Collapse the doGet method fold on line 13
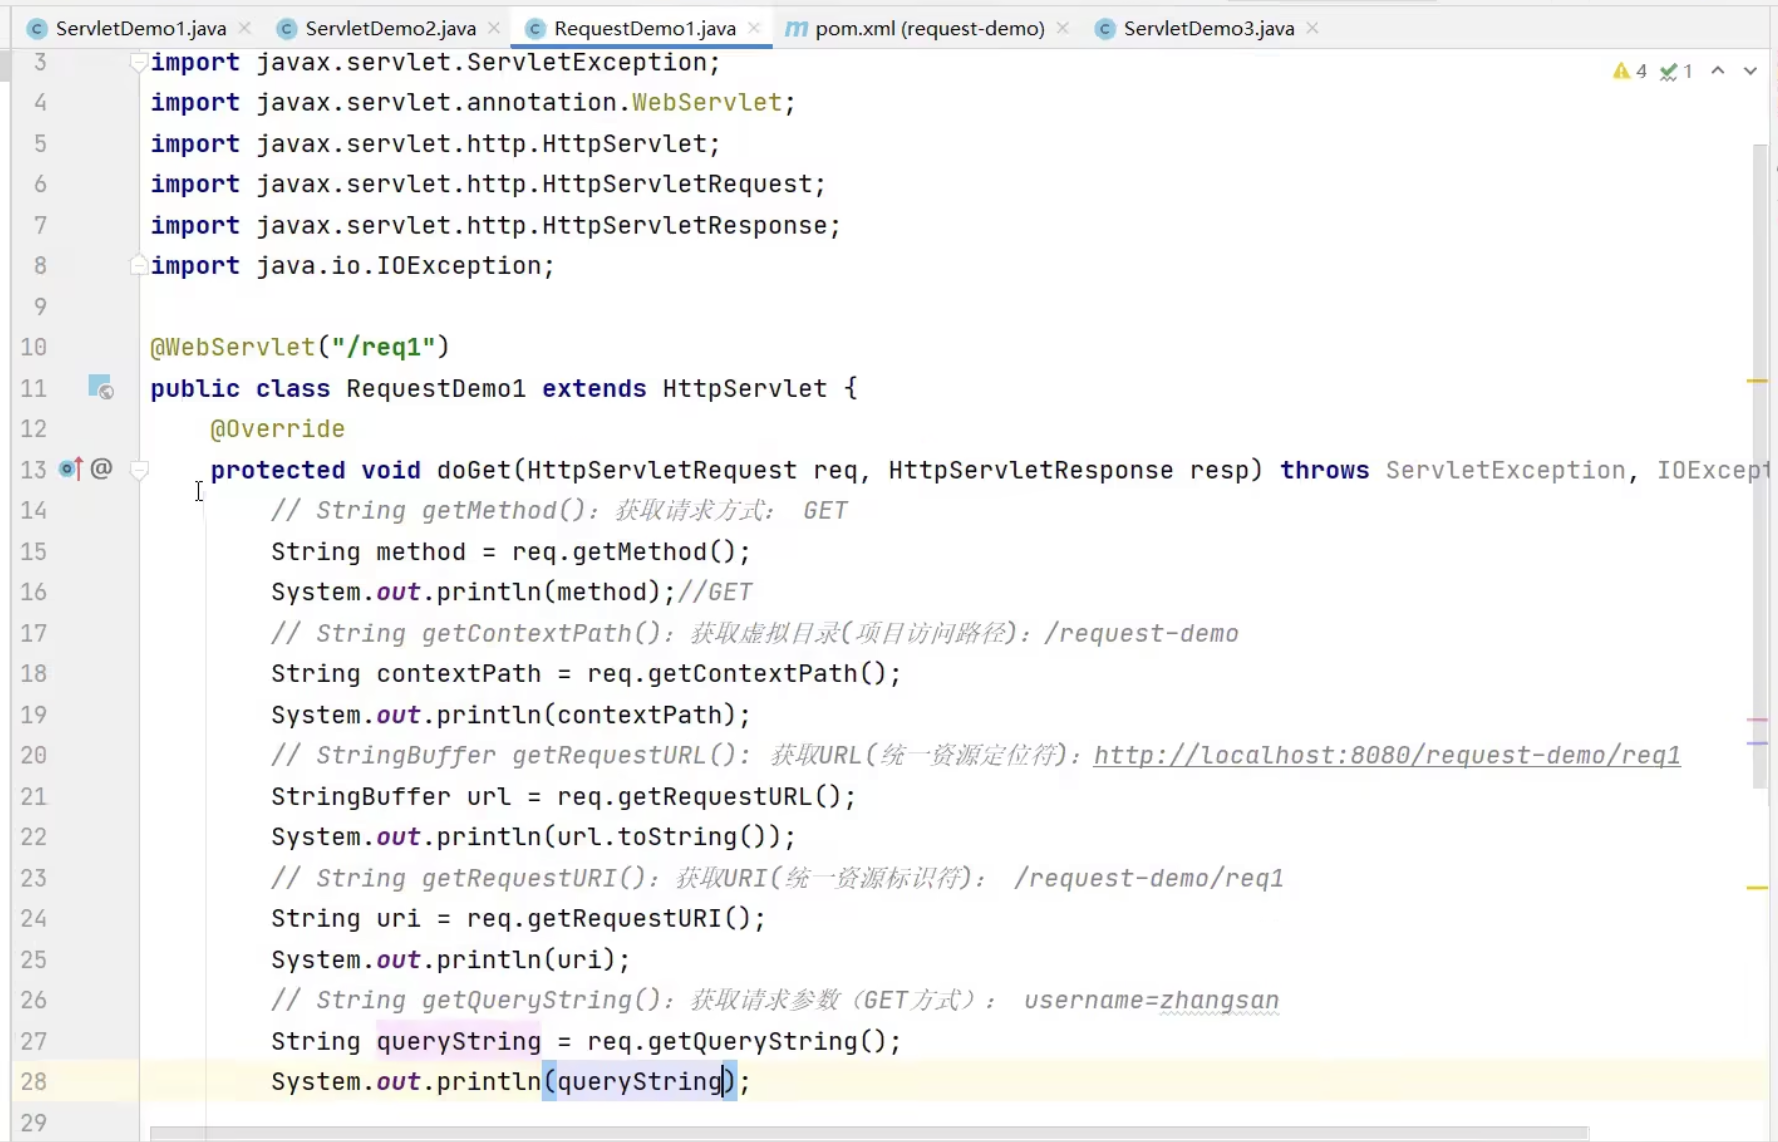 pos(140,469)
